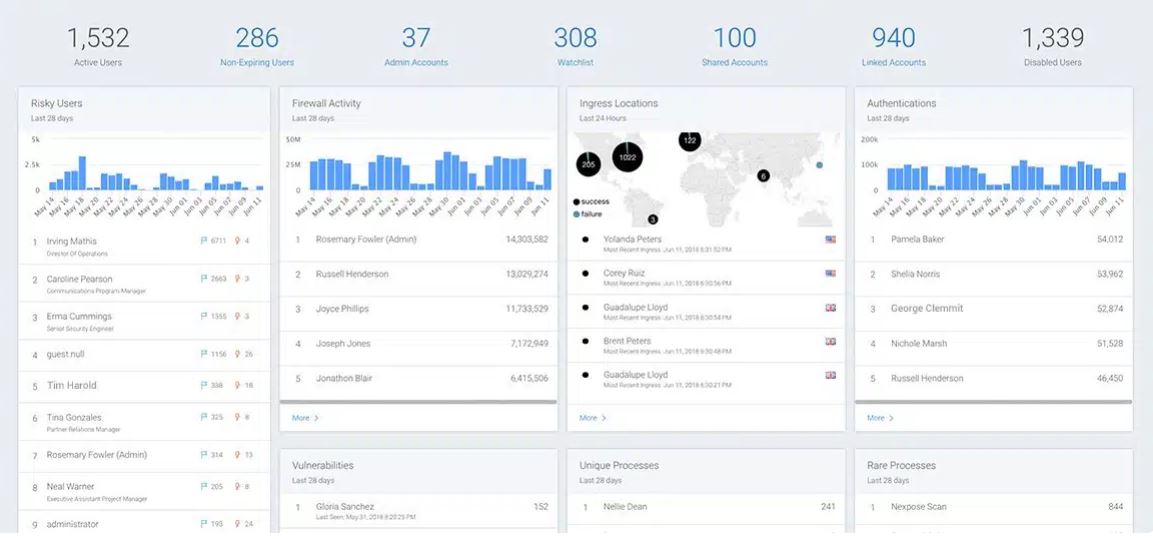Click the pin icon in guest null row
1153x539 pixels.
click(x=238, y=354)
